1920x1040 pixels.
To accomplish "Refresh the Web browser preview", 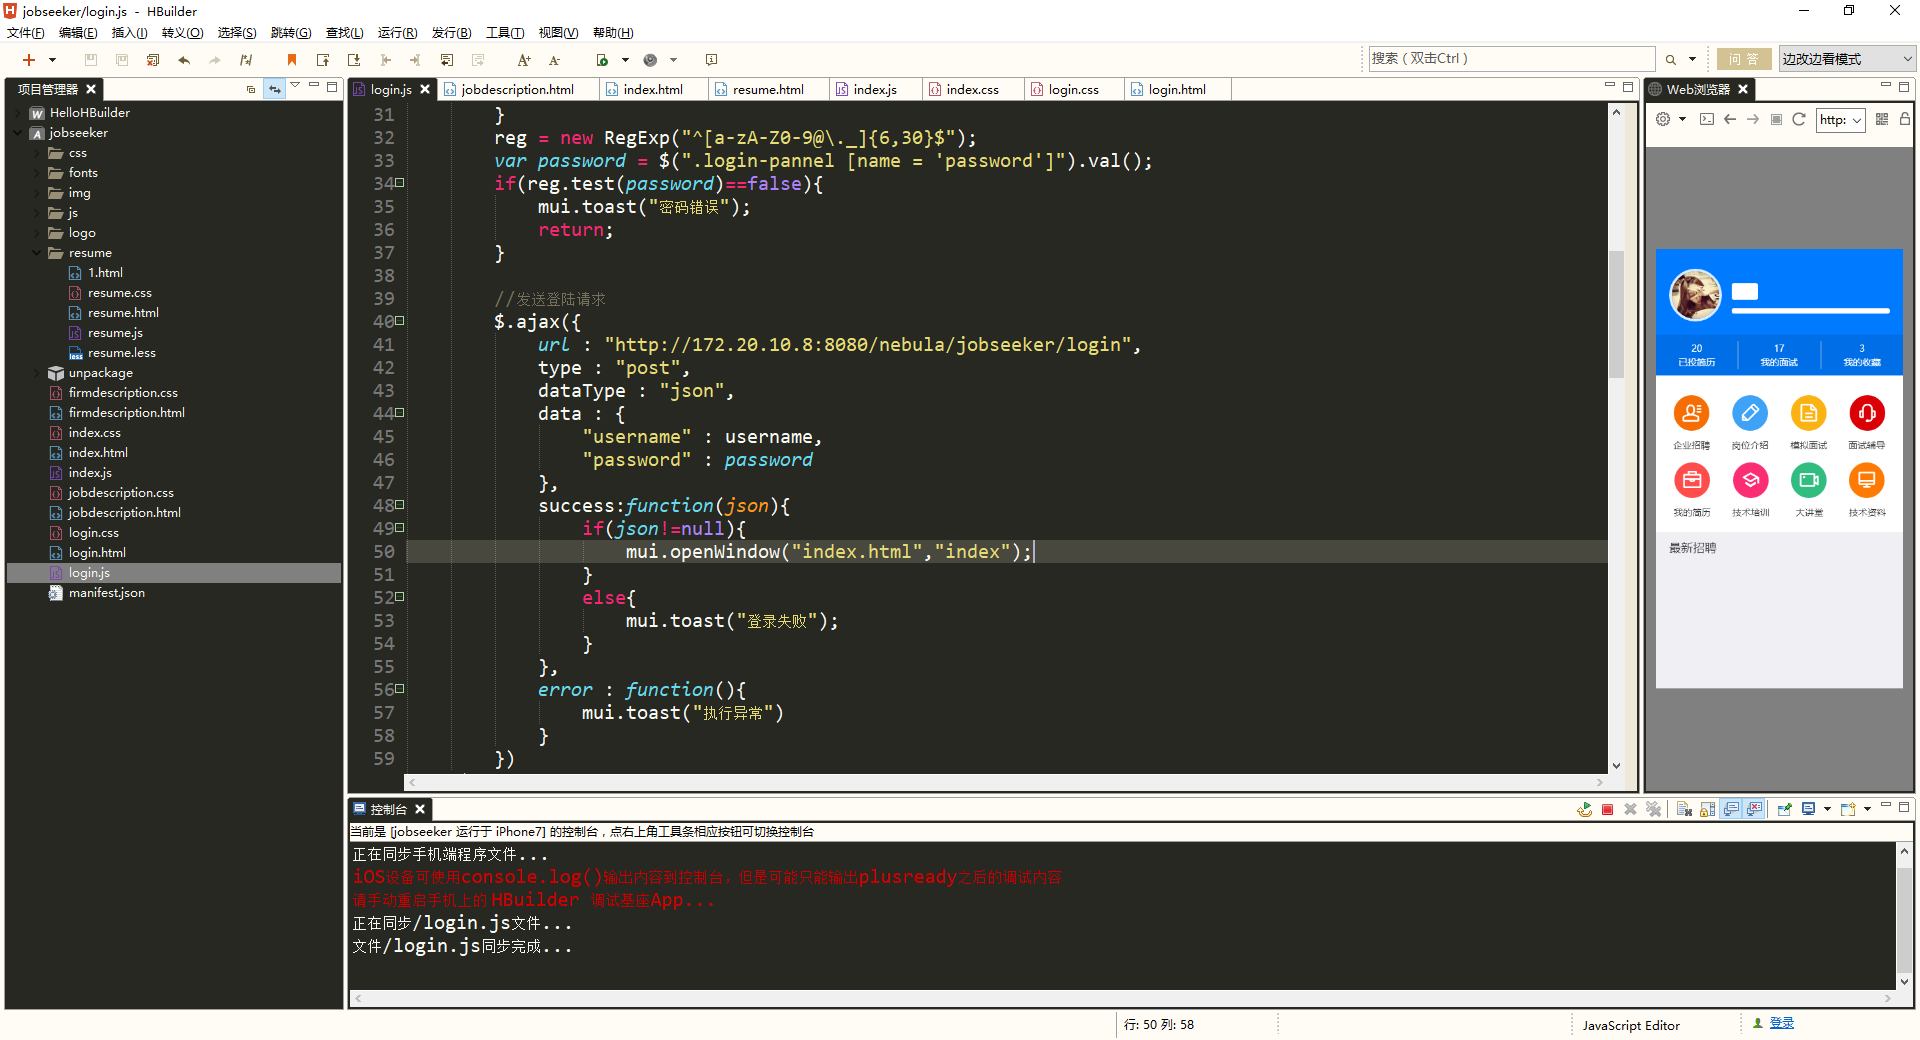I will 1799,119.
